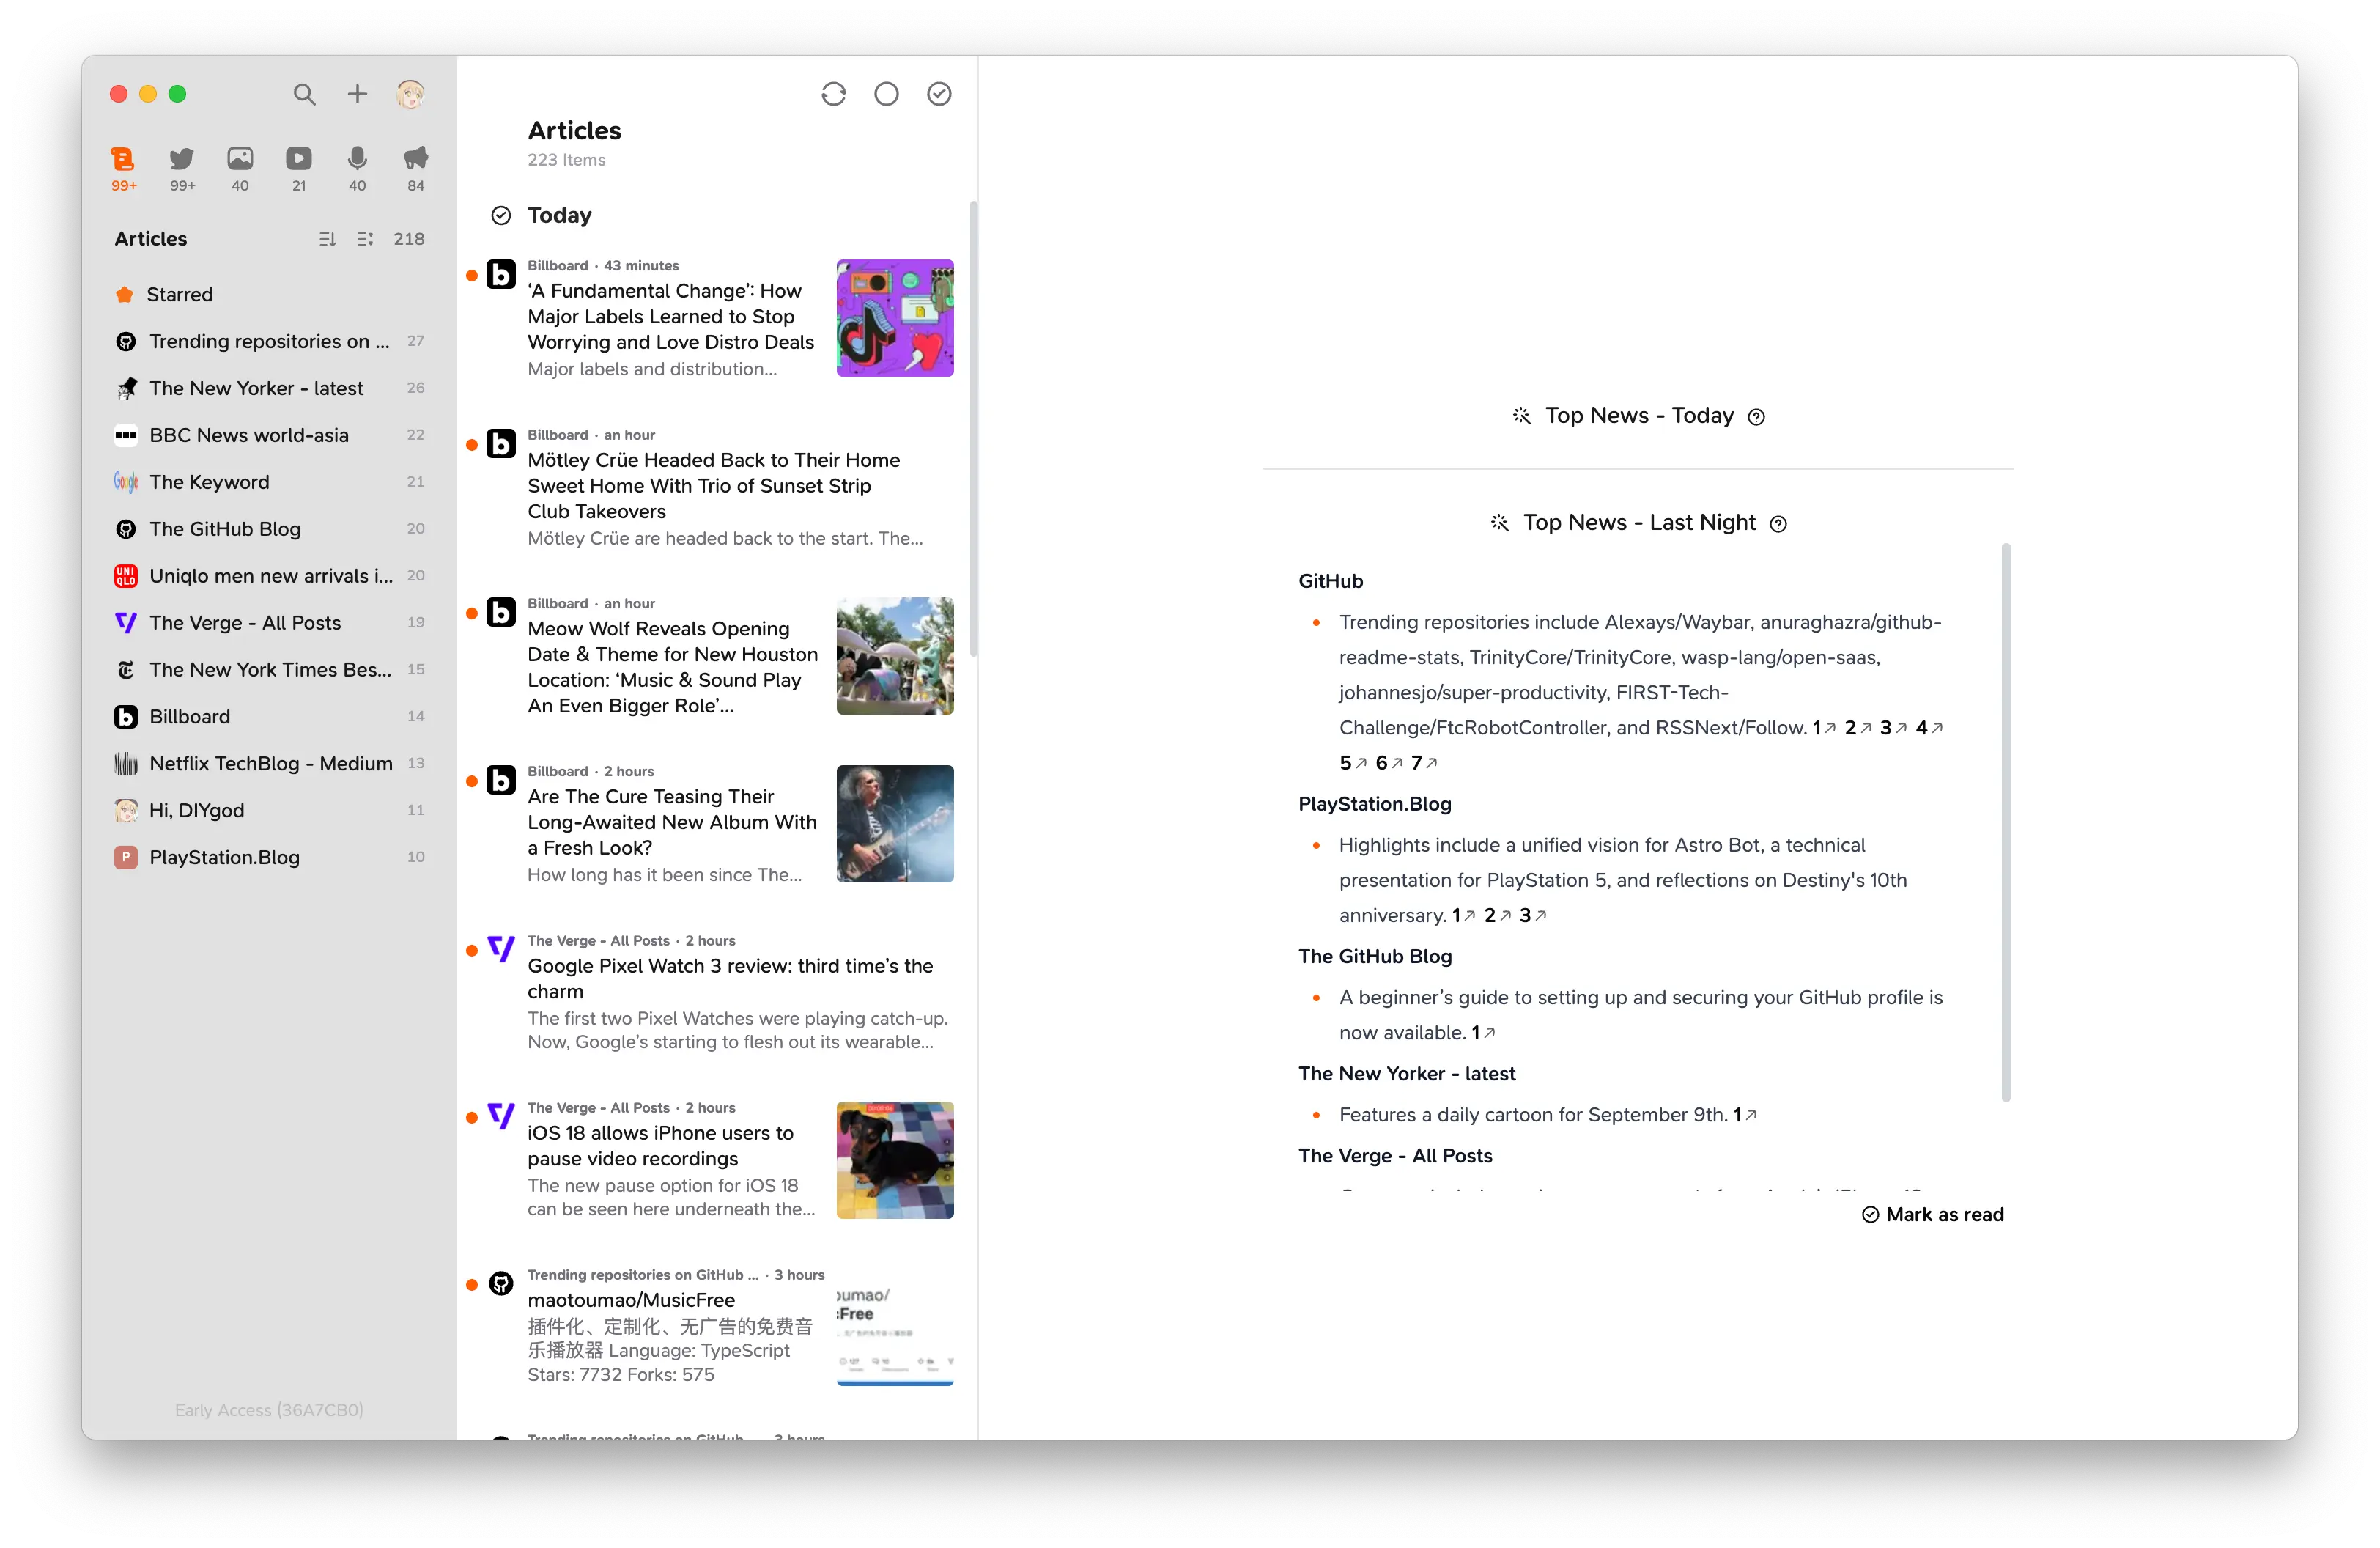Click the plus icon to add feed
The width and height of the screenshot is (2380, 1548).
(x=357, y=94)
